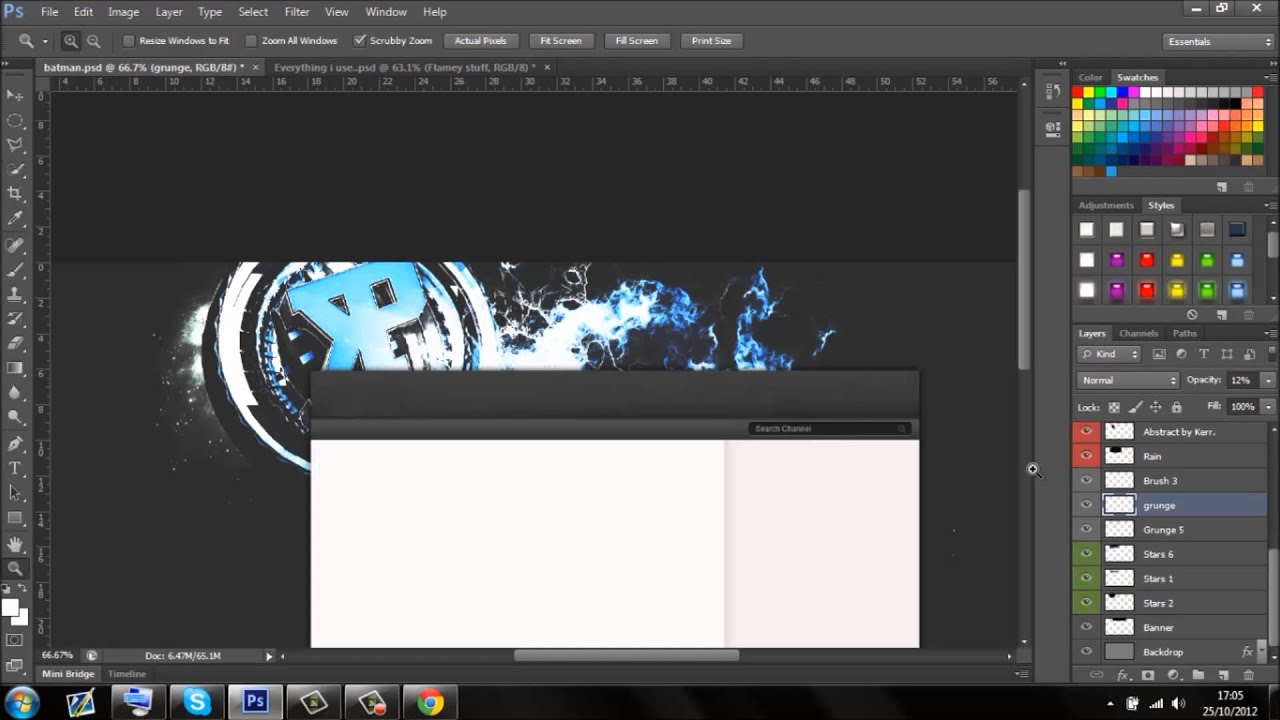Hide the Rain layer
This screenshot has width=1280, height=720.
tap(1086, 456)
